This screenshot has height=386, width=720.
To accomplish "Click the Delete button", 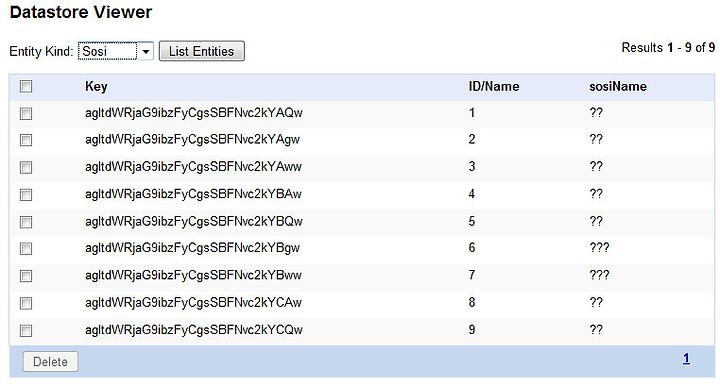I will (x=51, y=362).
